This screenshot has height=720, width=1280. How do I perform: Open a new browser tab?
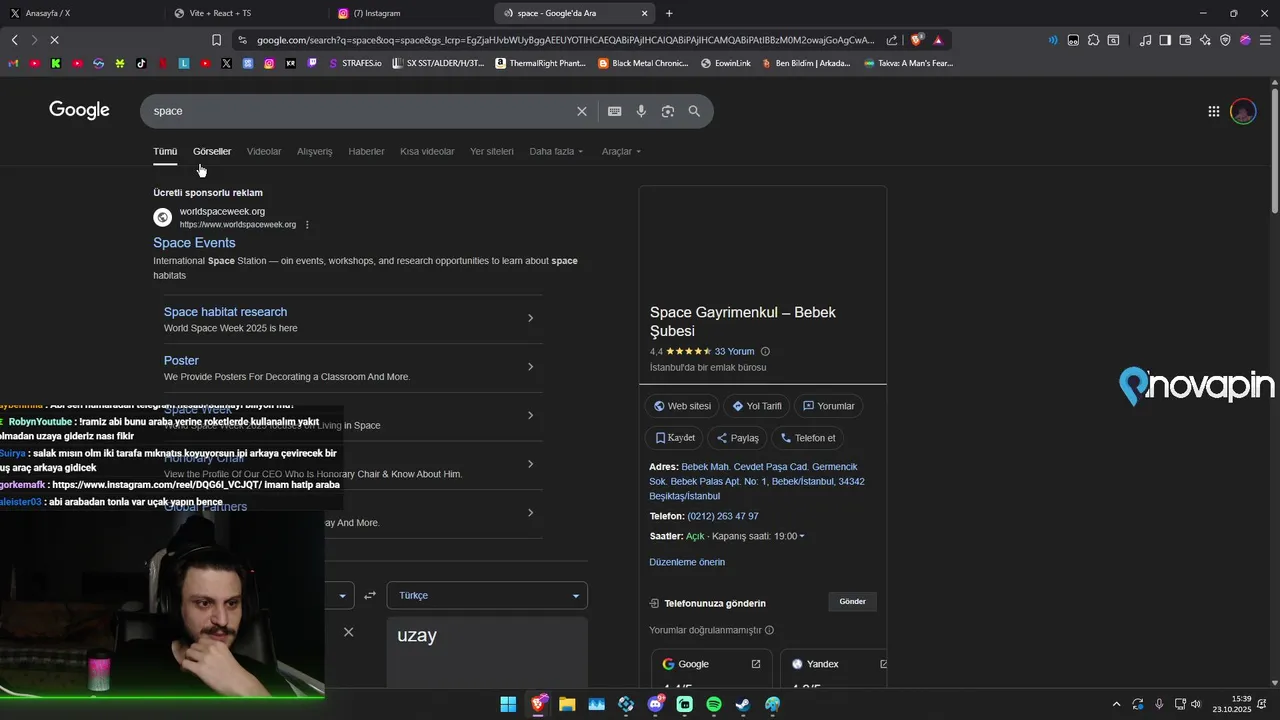[x=669, y=13]
